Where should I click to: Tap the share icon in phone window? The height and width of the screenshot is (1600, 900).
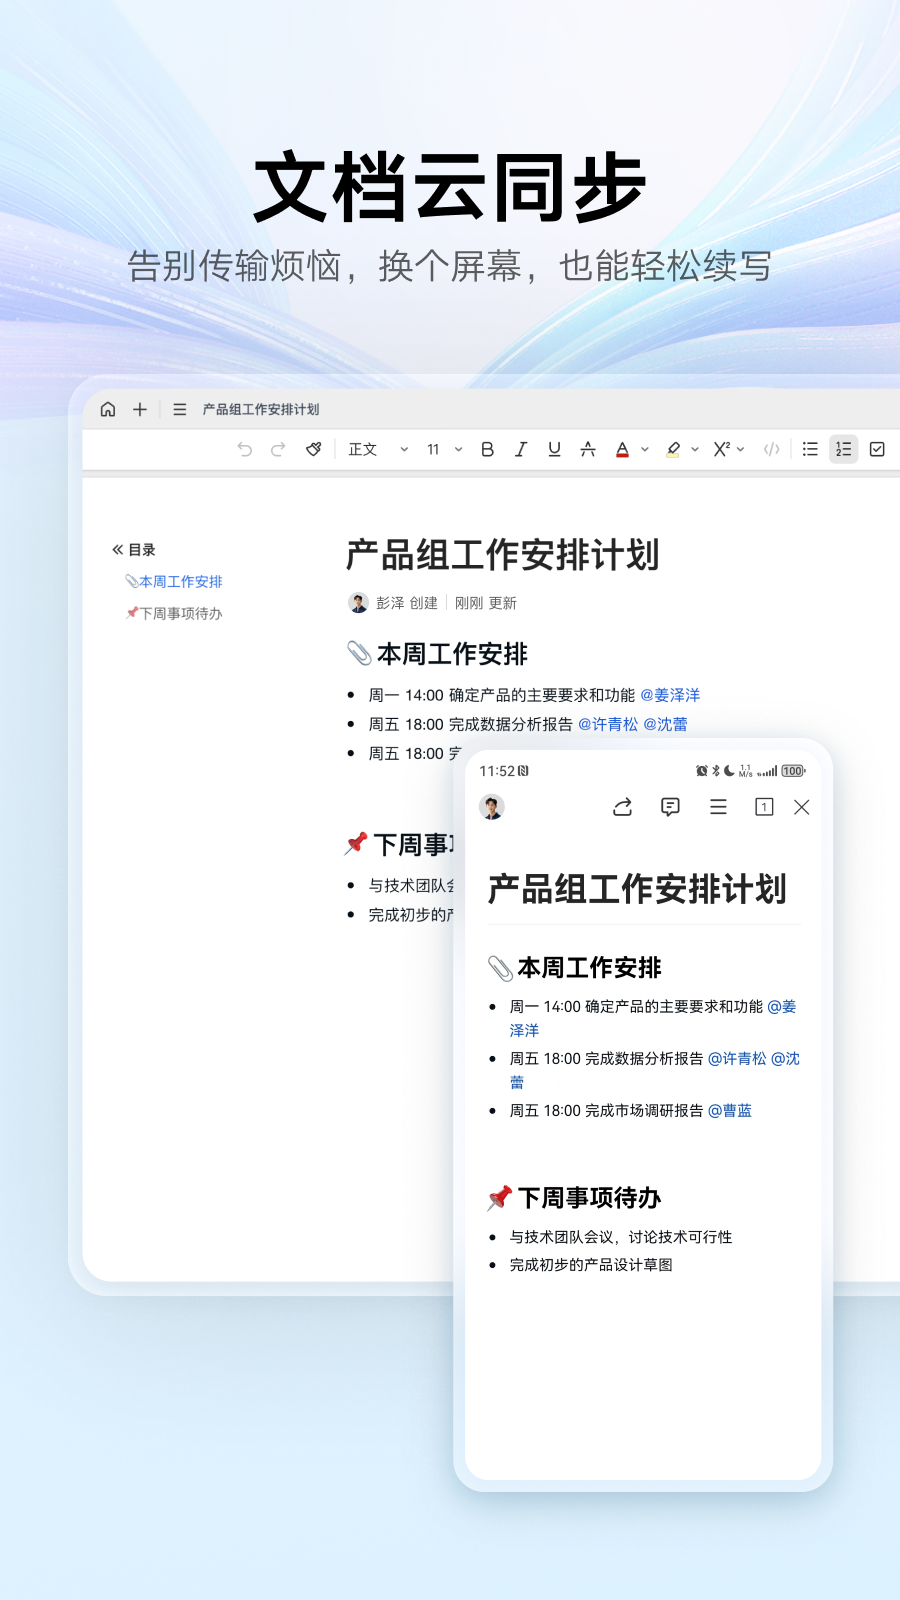[622, 807]
